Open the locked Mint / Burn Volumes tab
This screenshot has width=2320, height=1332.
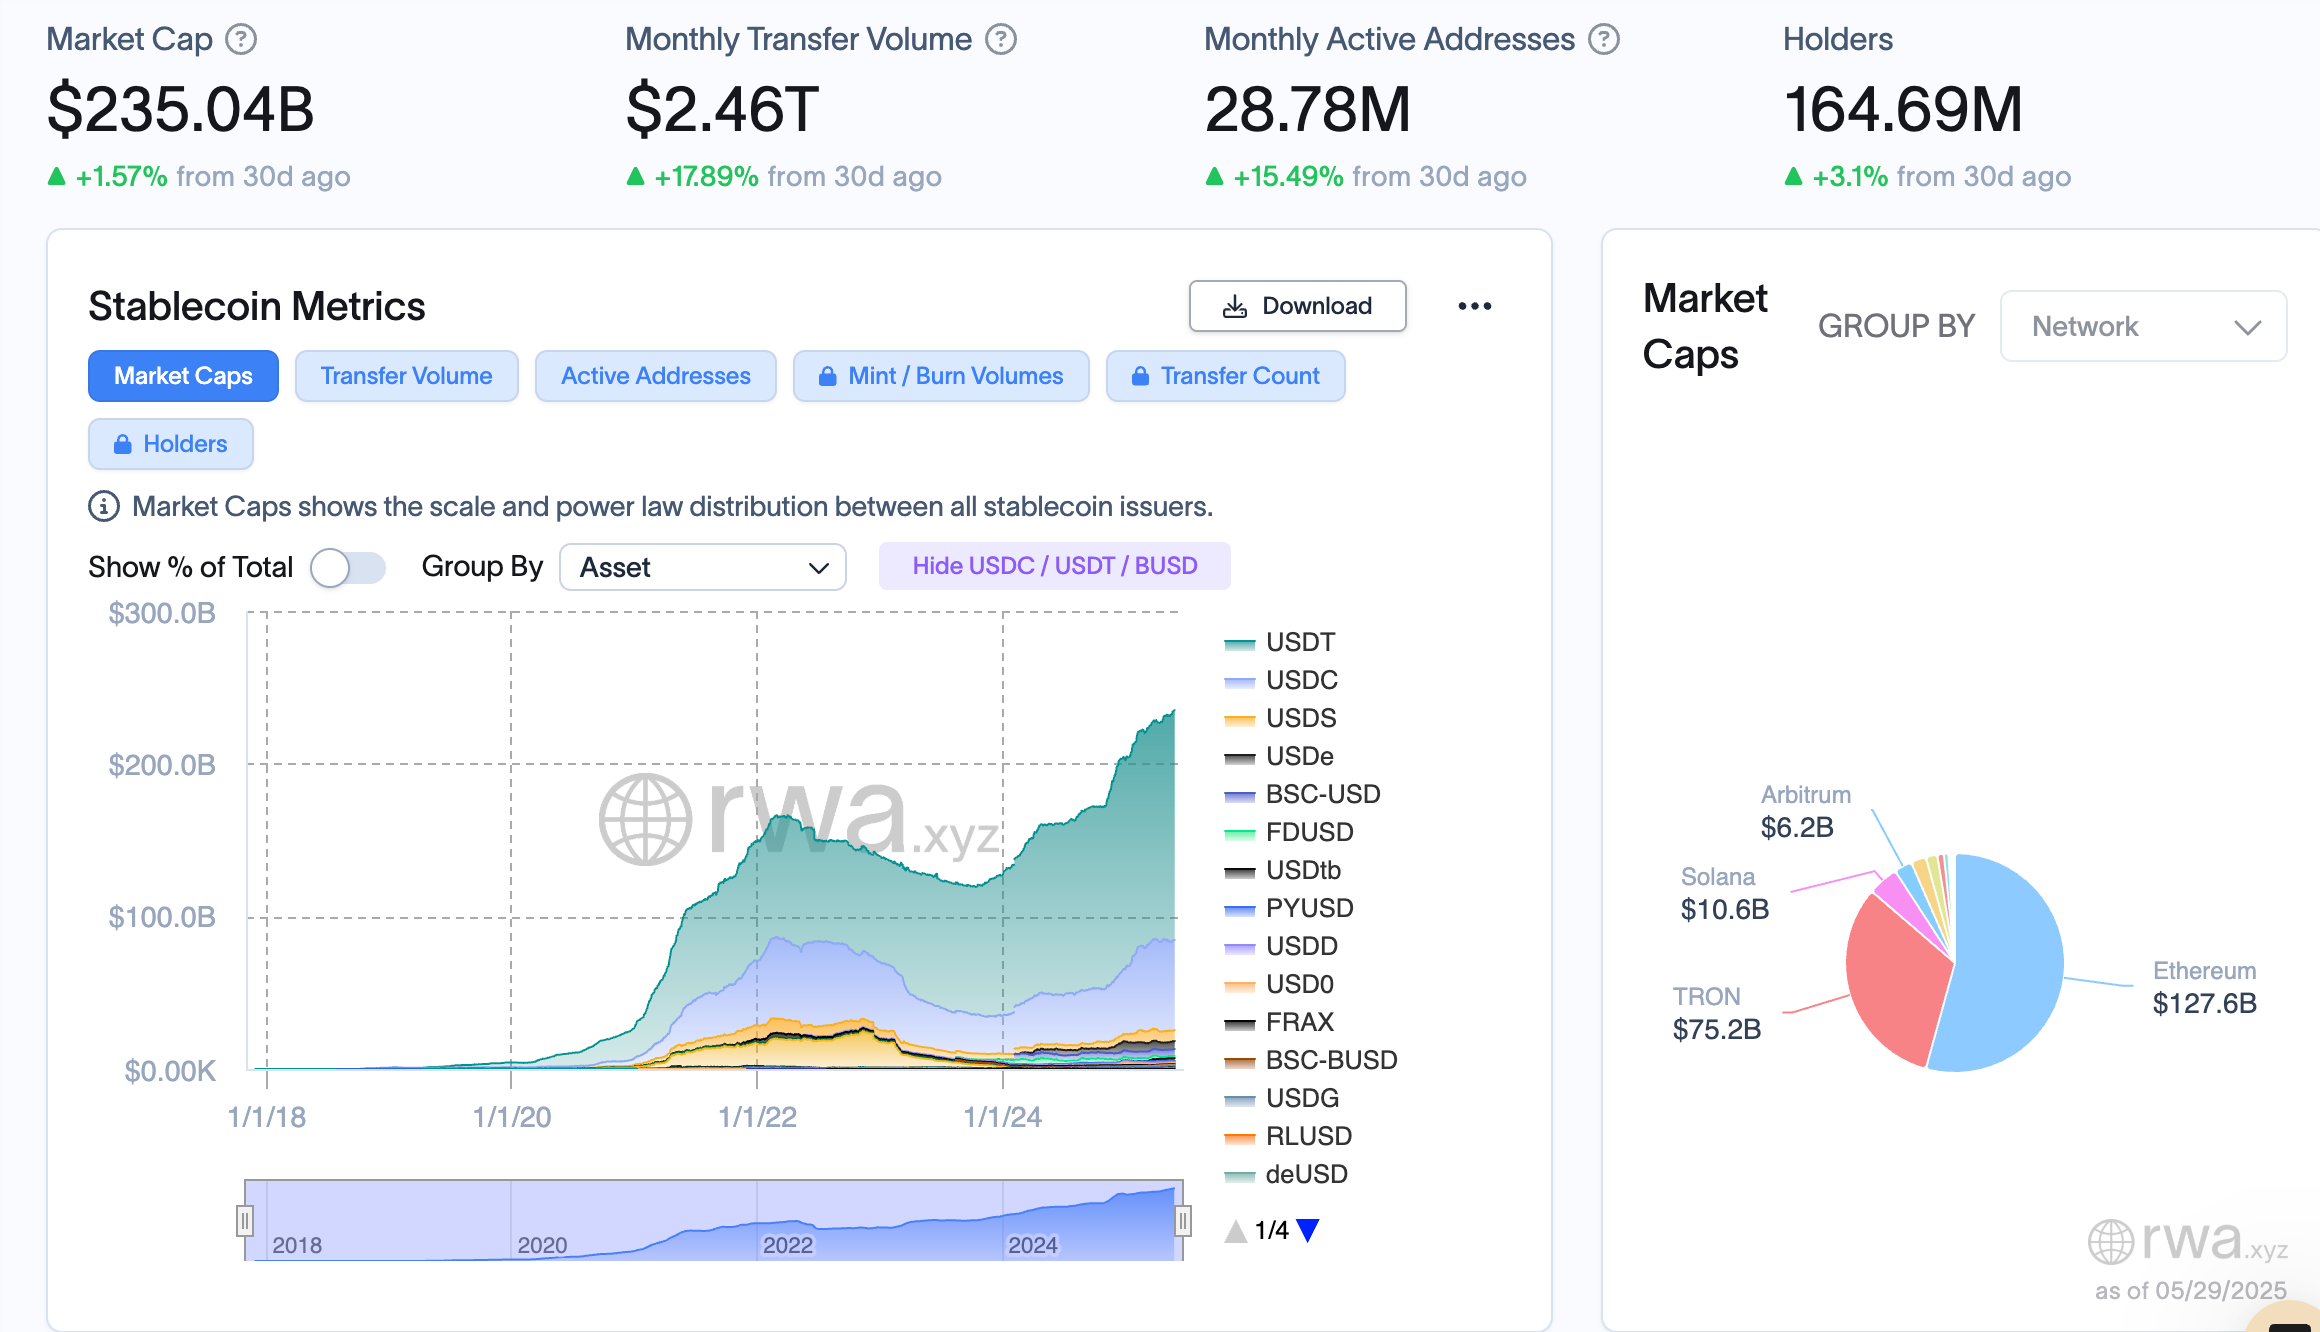tap(941, 376)
